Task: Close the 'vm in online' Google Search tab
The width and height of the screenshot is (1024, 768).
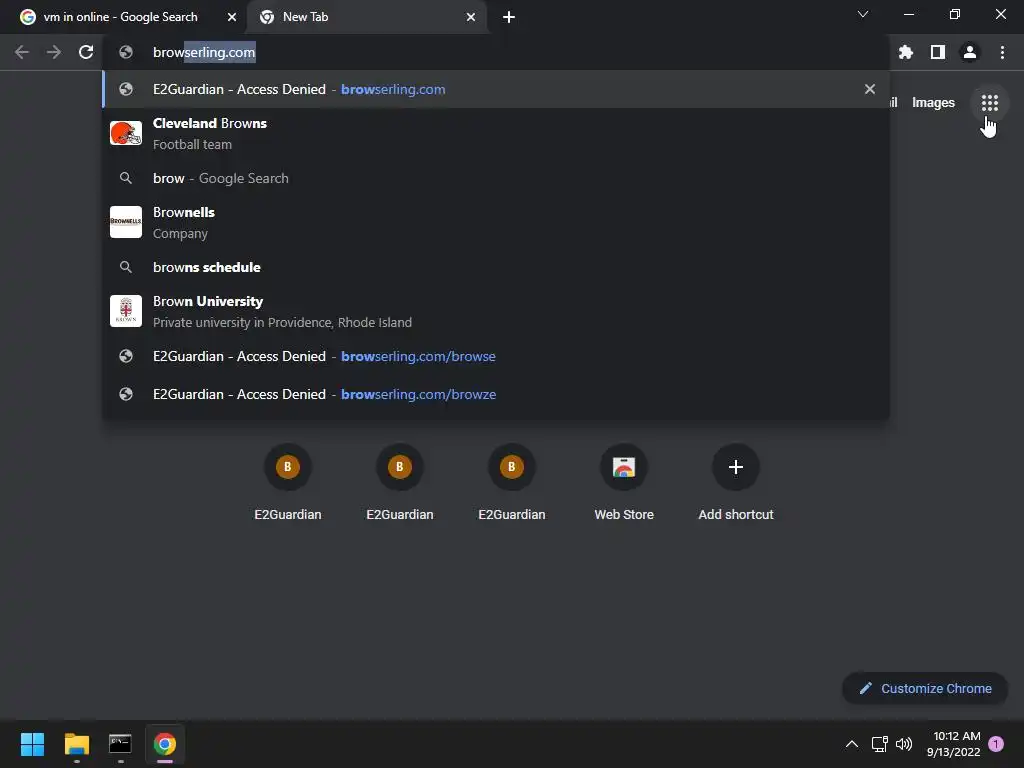Action: point(231,17)
